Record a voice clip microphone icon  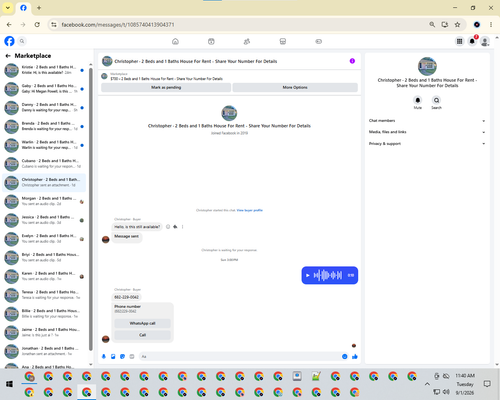[x=104, y=356]
